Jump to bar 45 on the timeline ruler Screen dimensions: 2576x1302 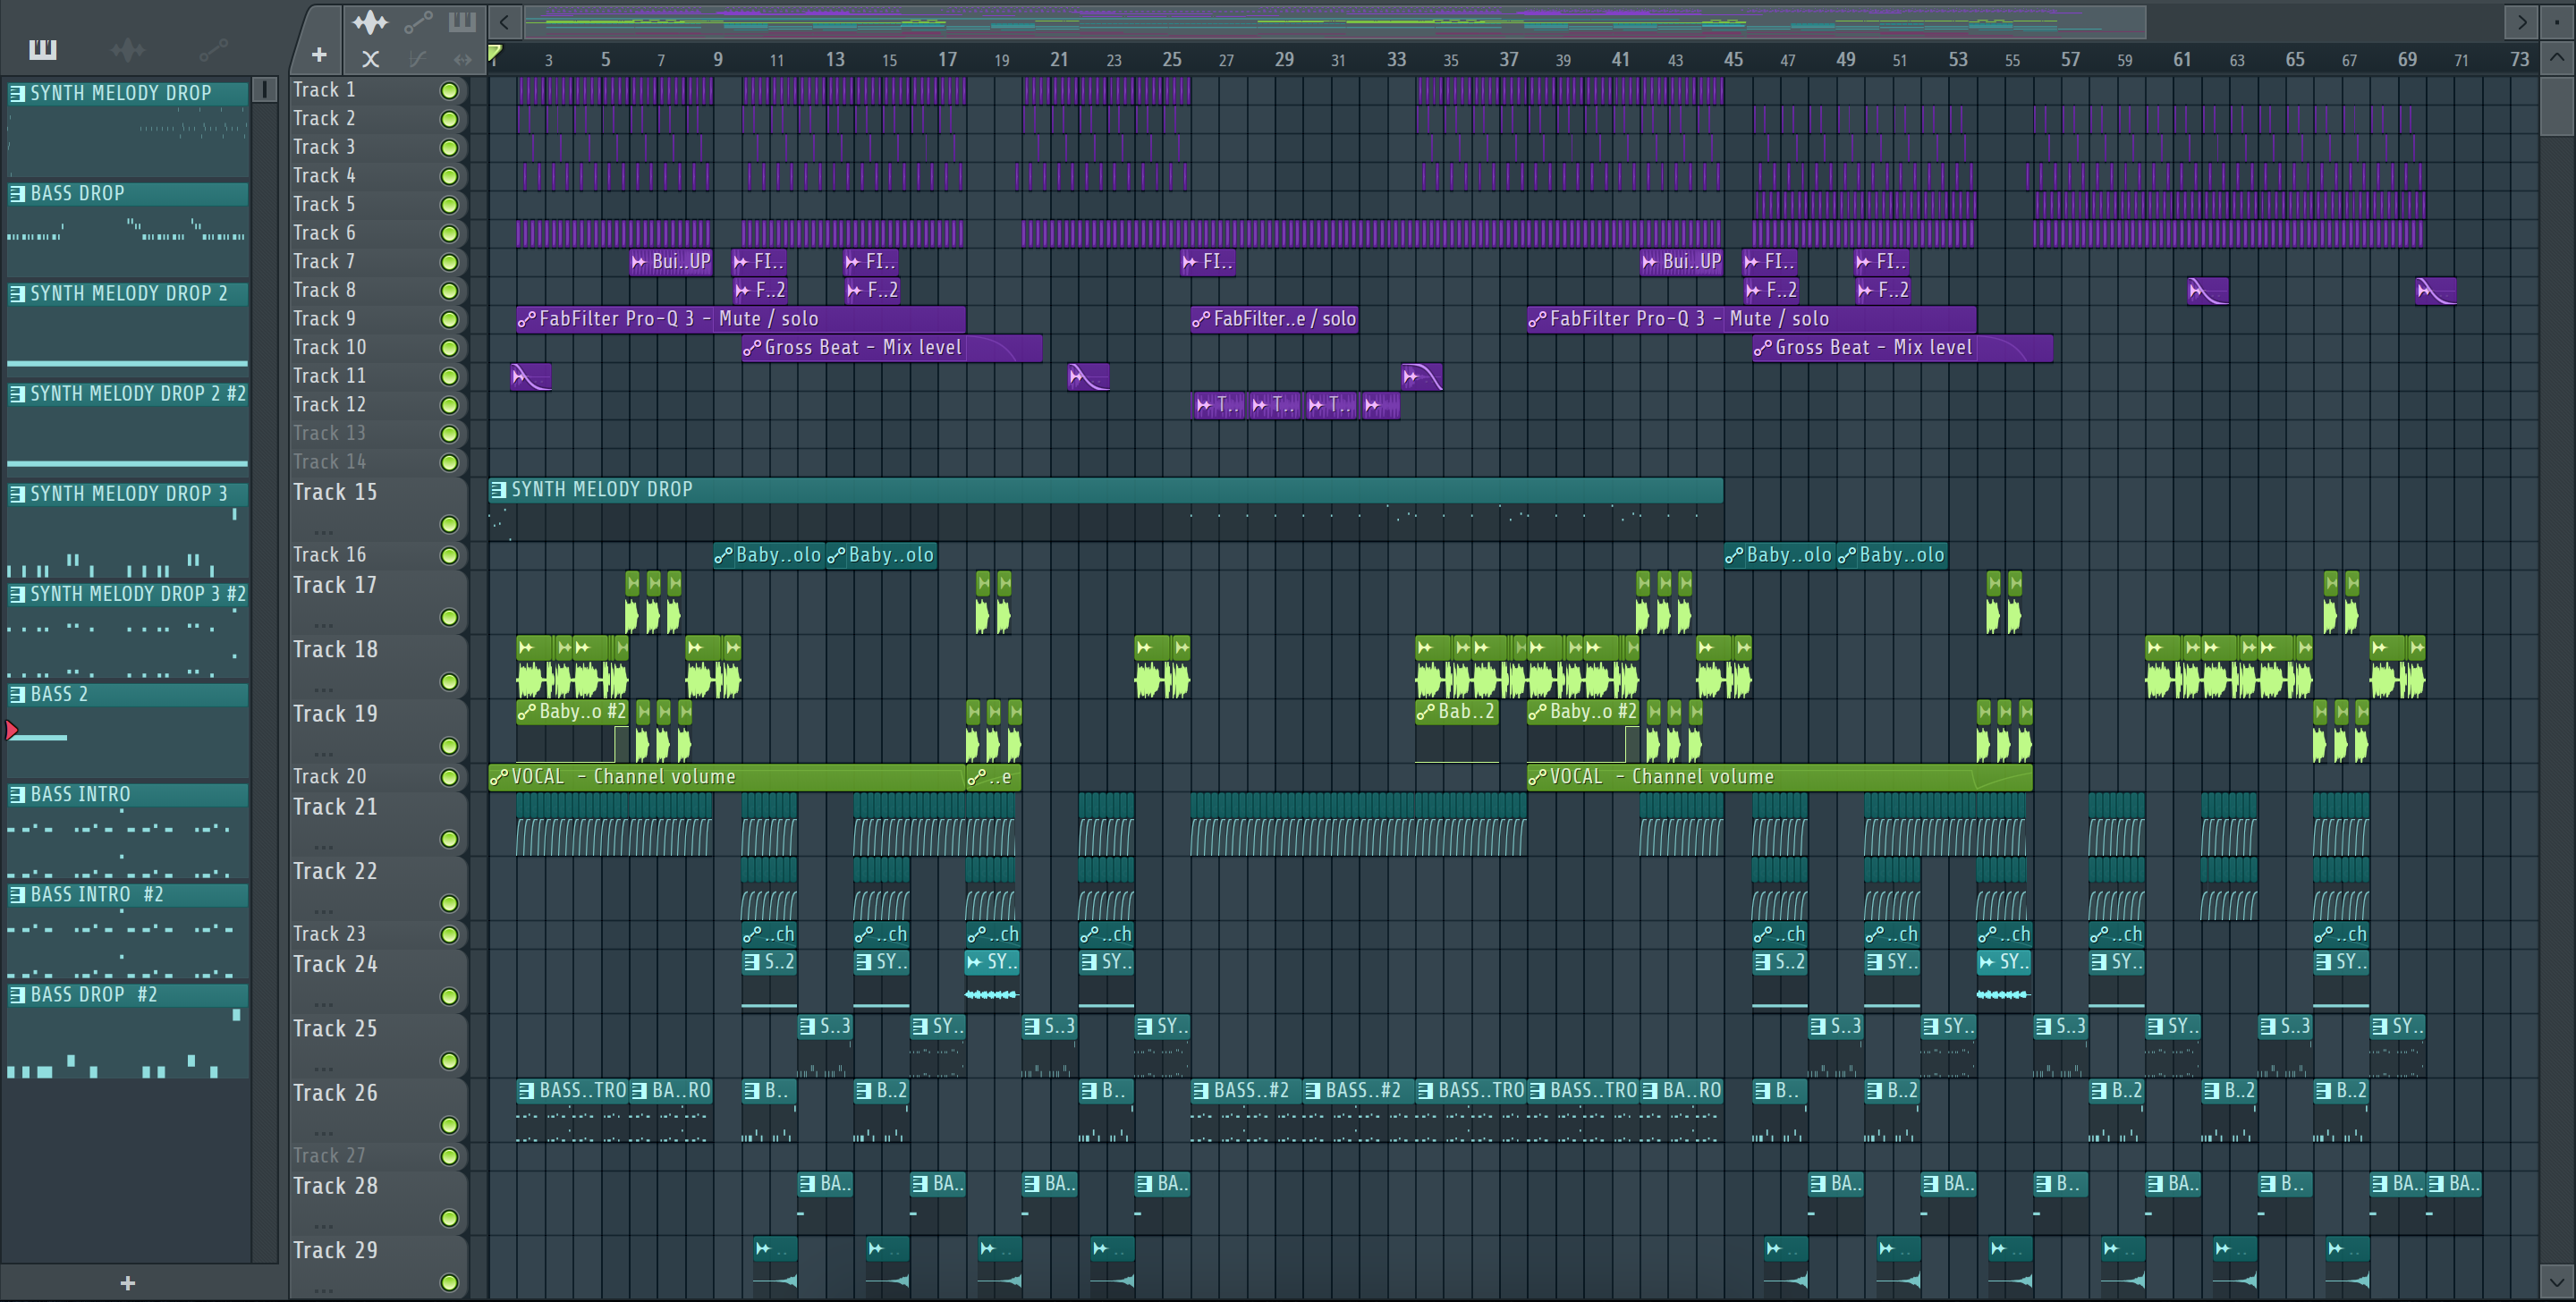pyautogui.click(x=1733, y=59)
